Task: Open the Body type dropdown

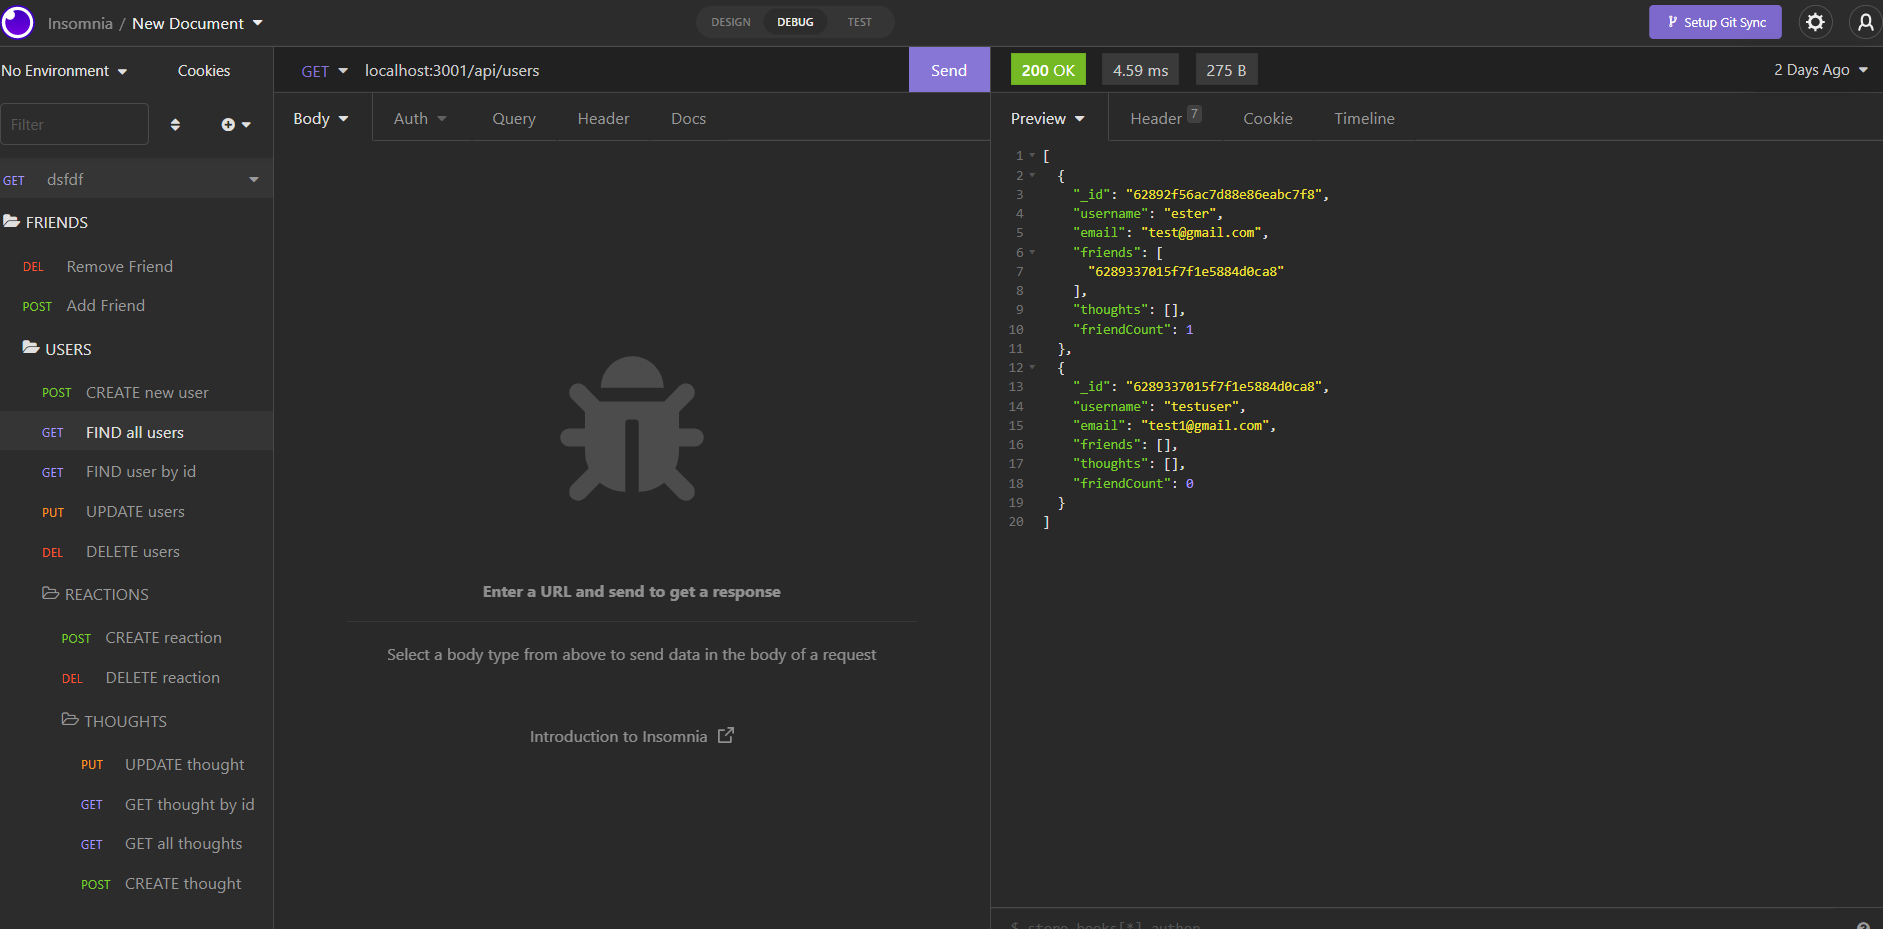Action: point(319,118)
